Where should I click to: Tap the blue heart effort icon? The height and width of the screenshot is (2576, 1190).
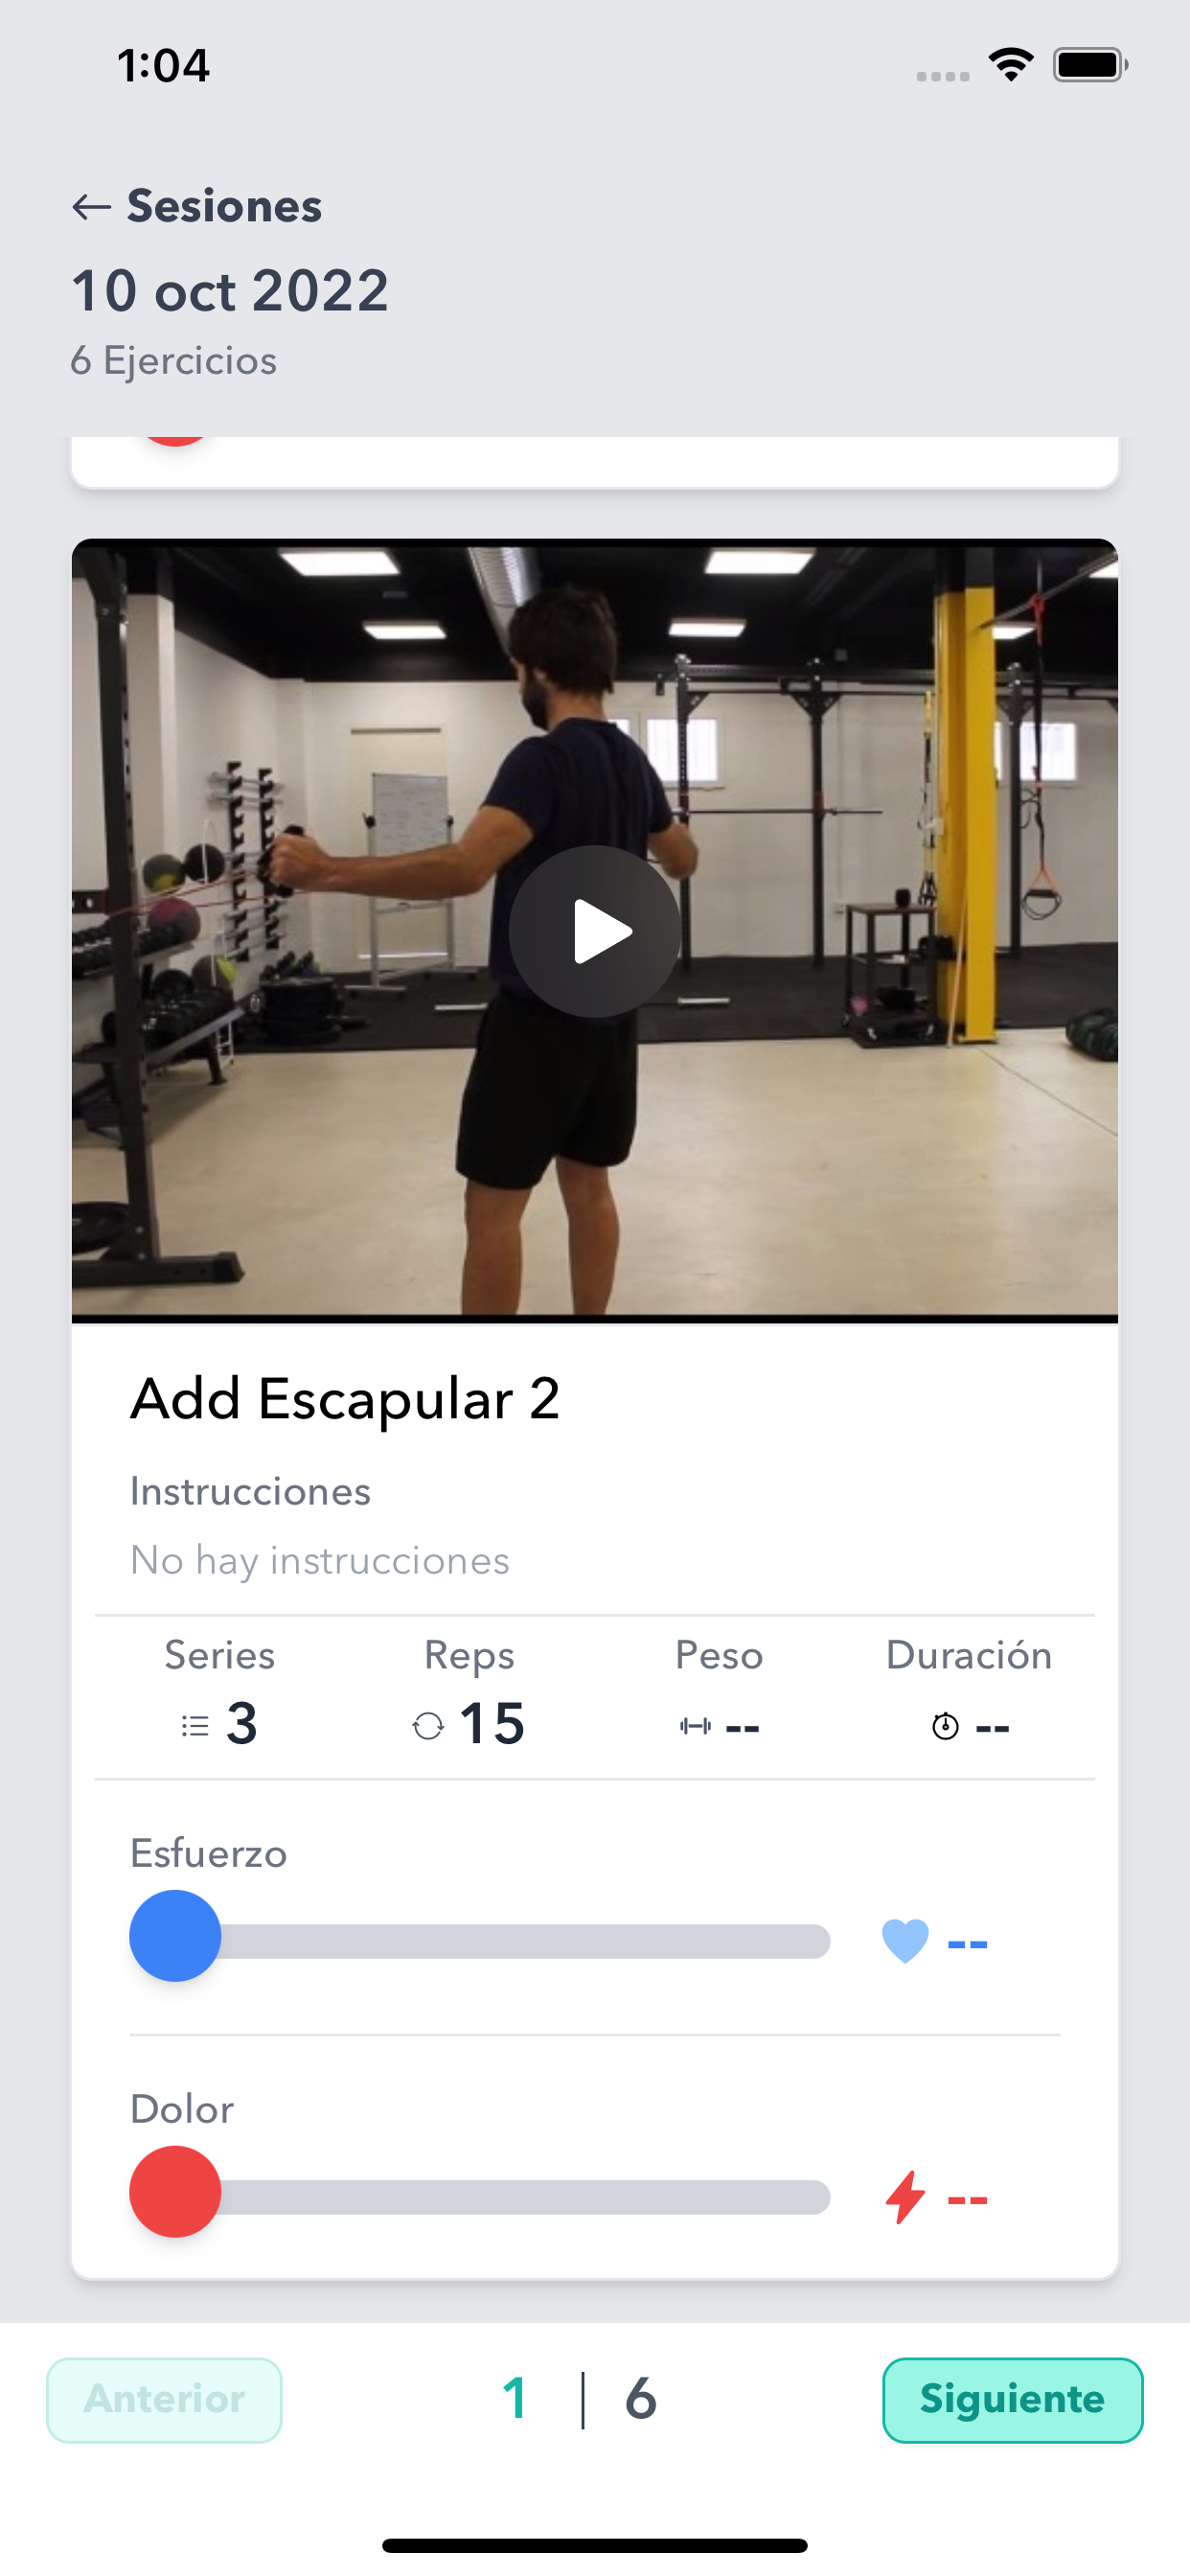(905, 1942)
